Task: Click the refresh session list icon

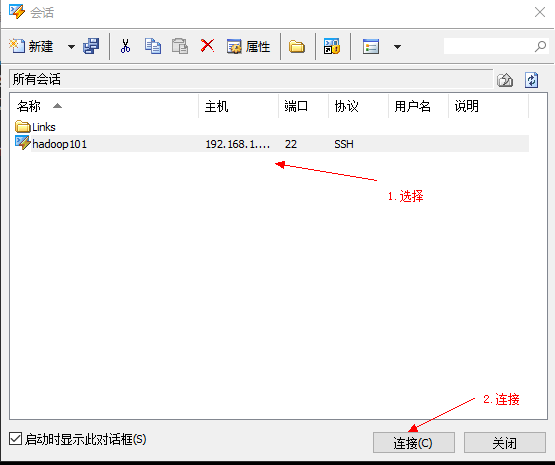Action: point(531,80)
